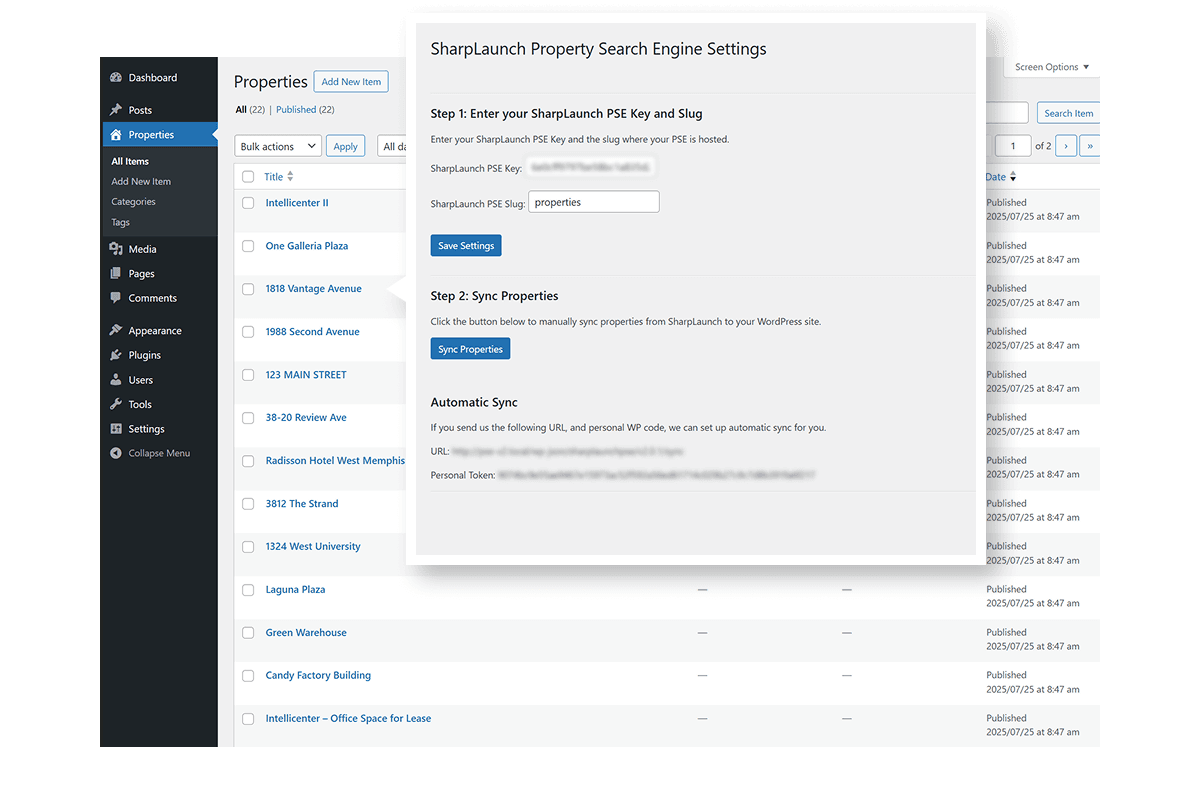Click the Comments bubble icon

pos(116,298)
